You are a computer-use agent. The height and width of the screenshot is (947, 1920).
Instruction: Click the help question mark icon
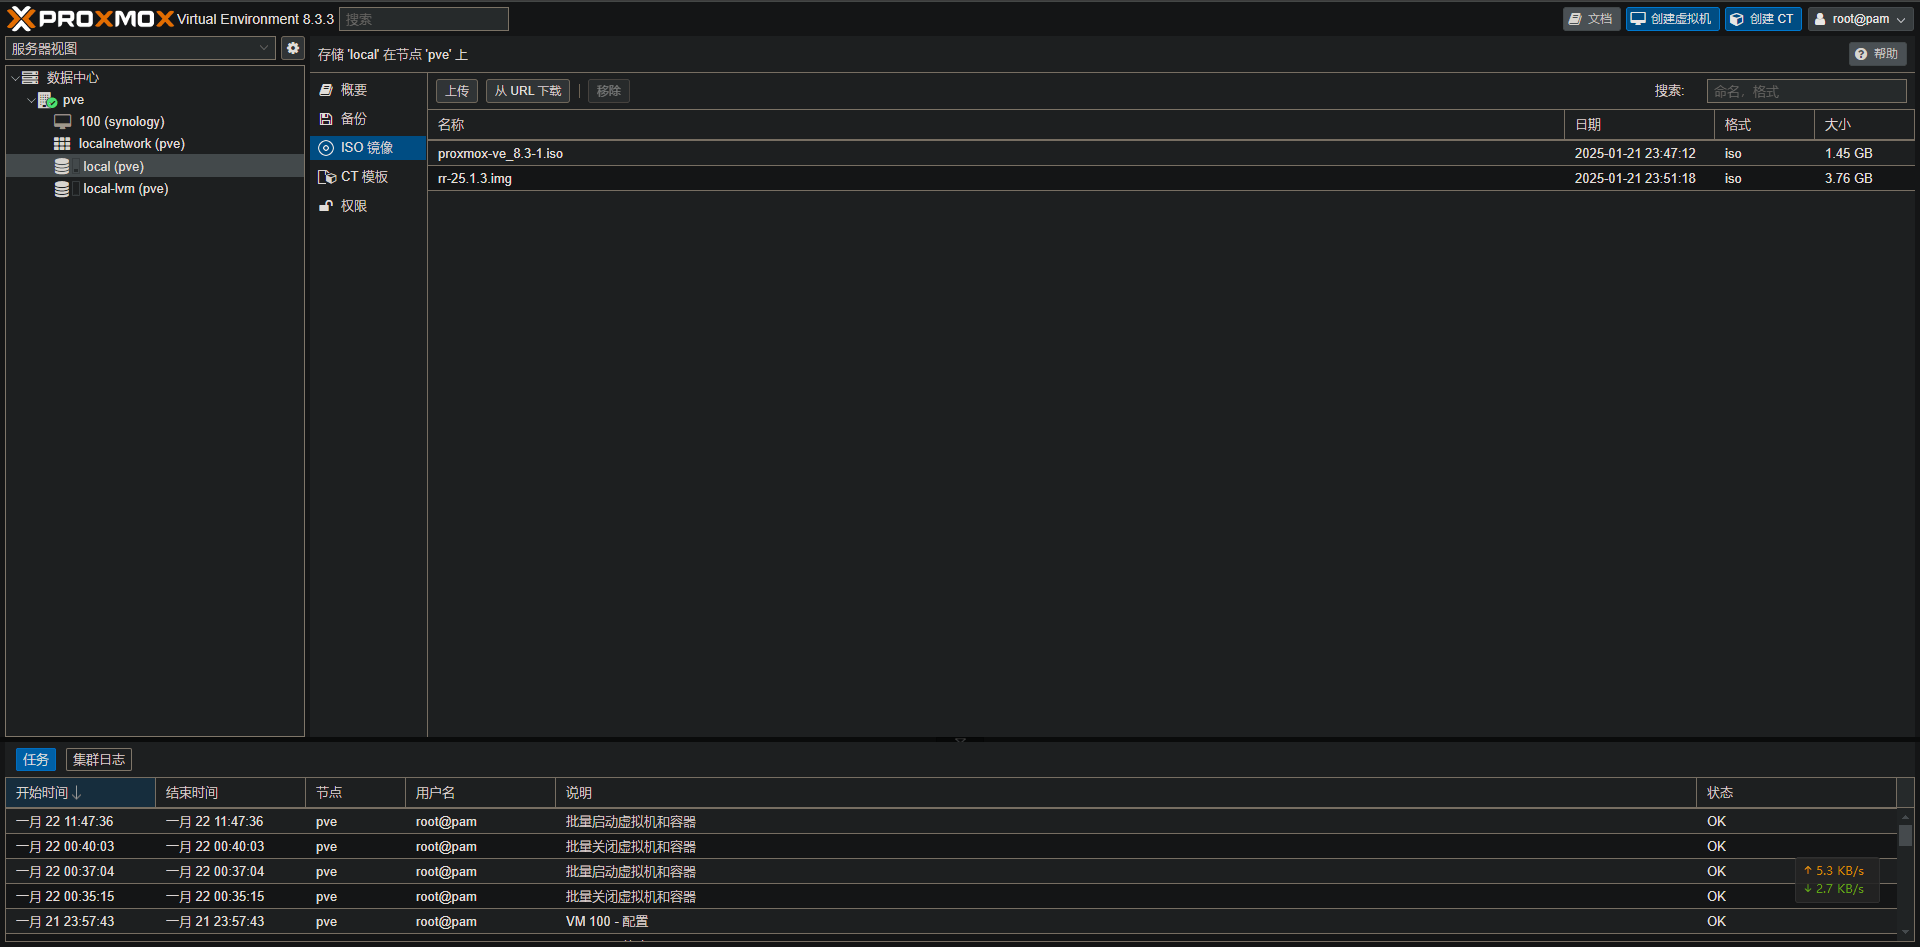click(x=1861, y=54)
